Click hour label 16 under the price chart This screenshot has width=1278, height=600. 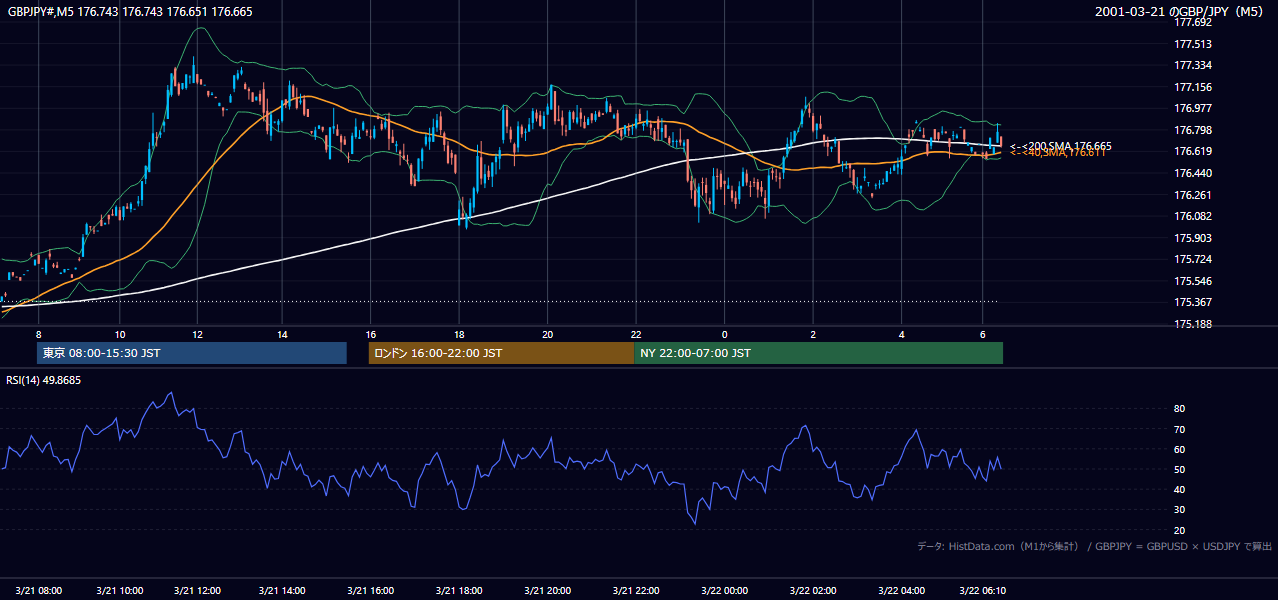[370, 334]
